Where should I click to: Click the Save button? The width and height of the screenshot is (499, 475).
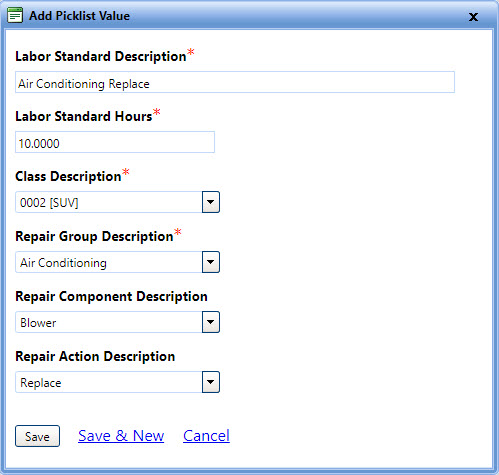pyautogui.click(x=37, y=436)
